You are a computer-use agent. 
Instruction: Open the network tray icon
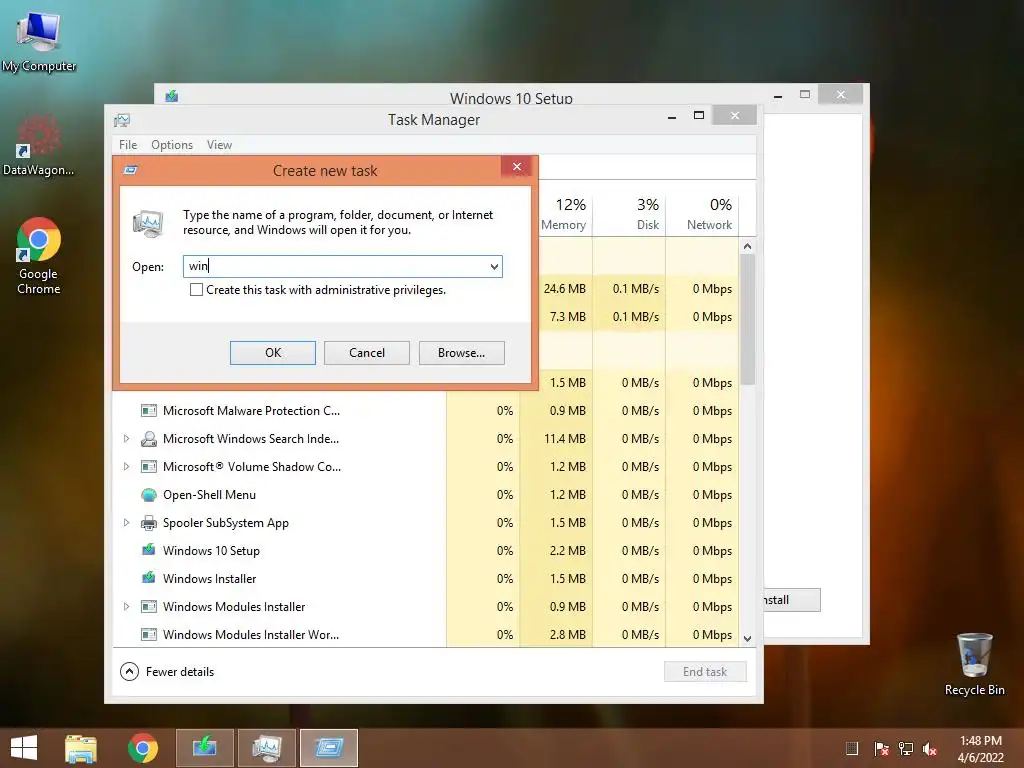click(906, 749)
